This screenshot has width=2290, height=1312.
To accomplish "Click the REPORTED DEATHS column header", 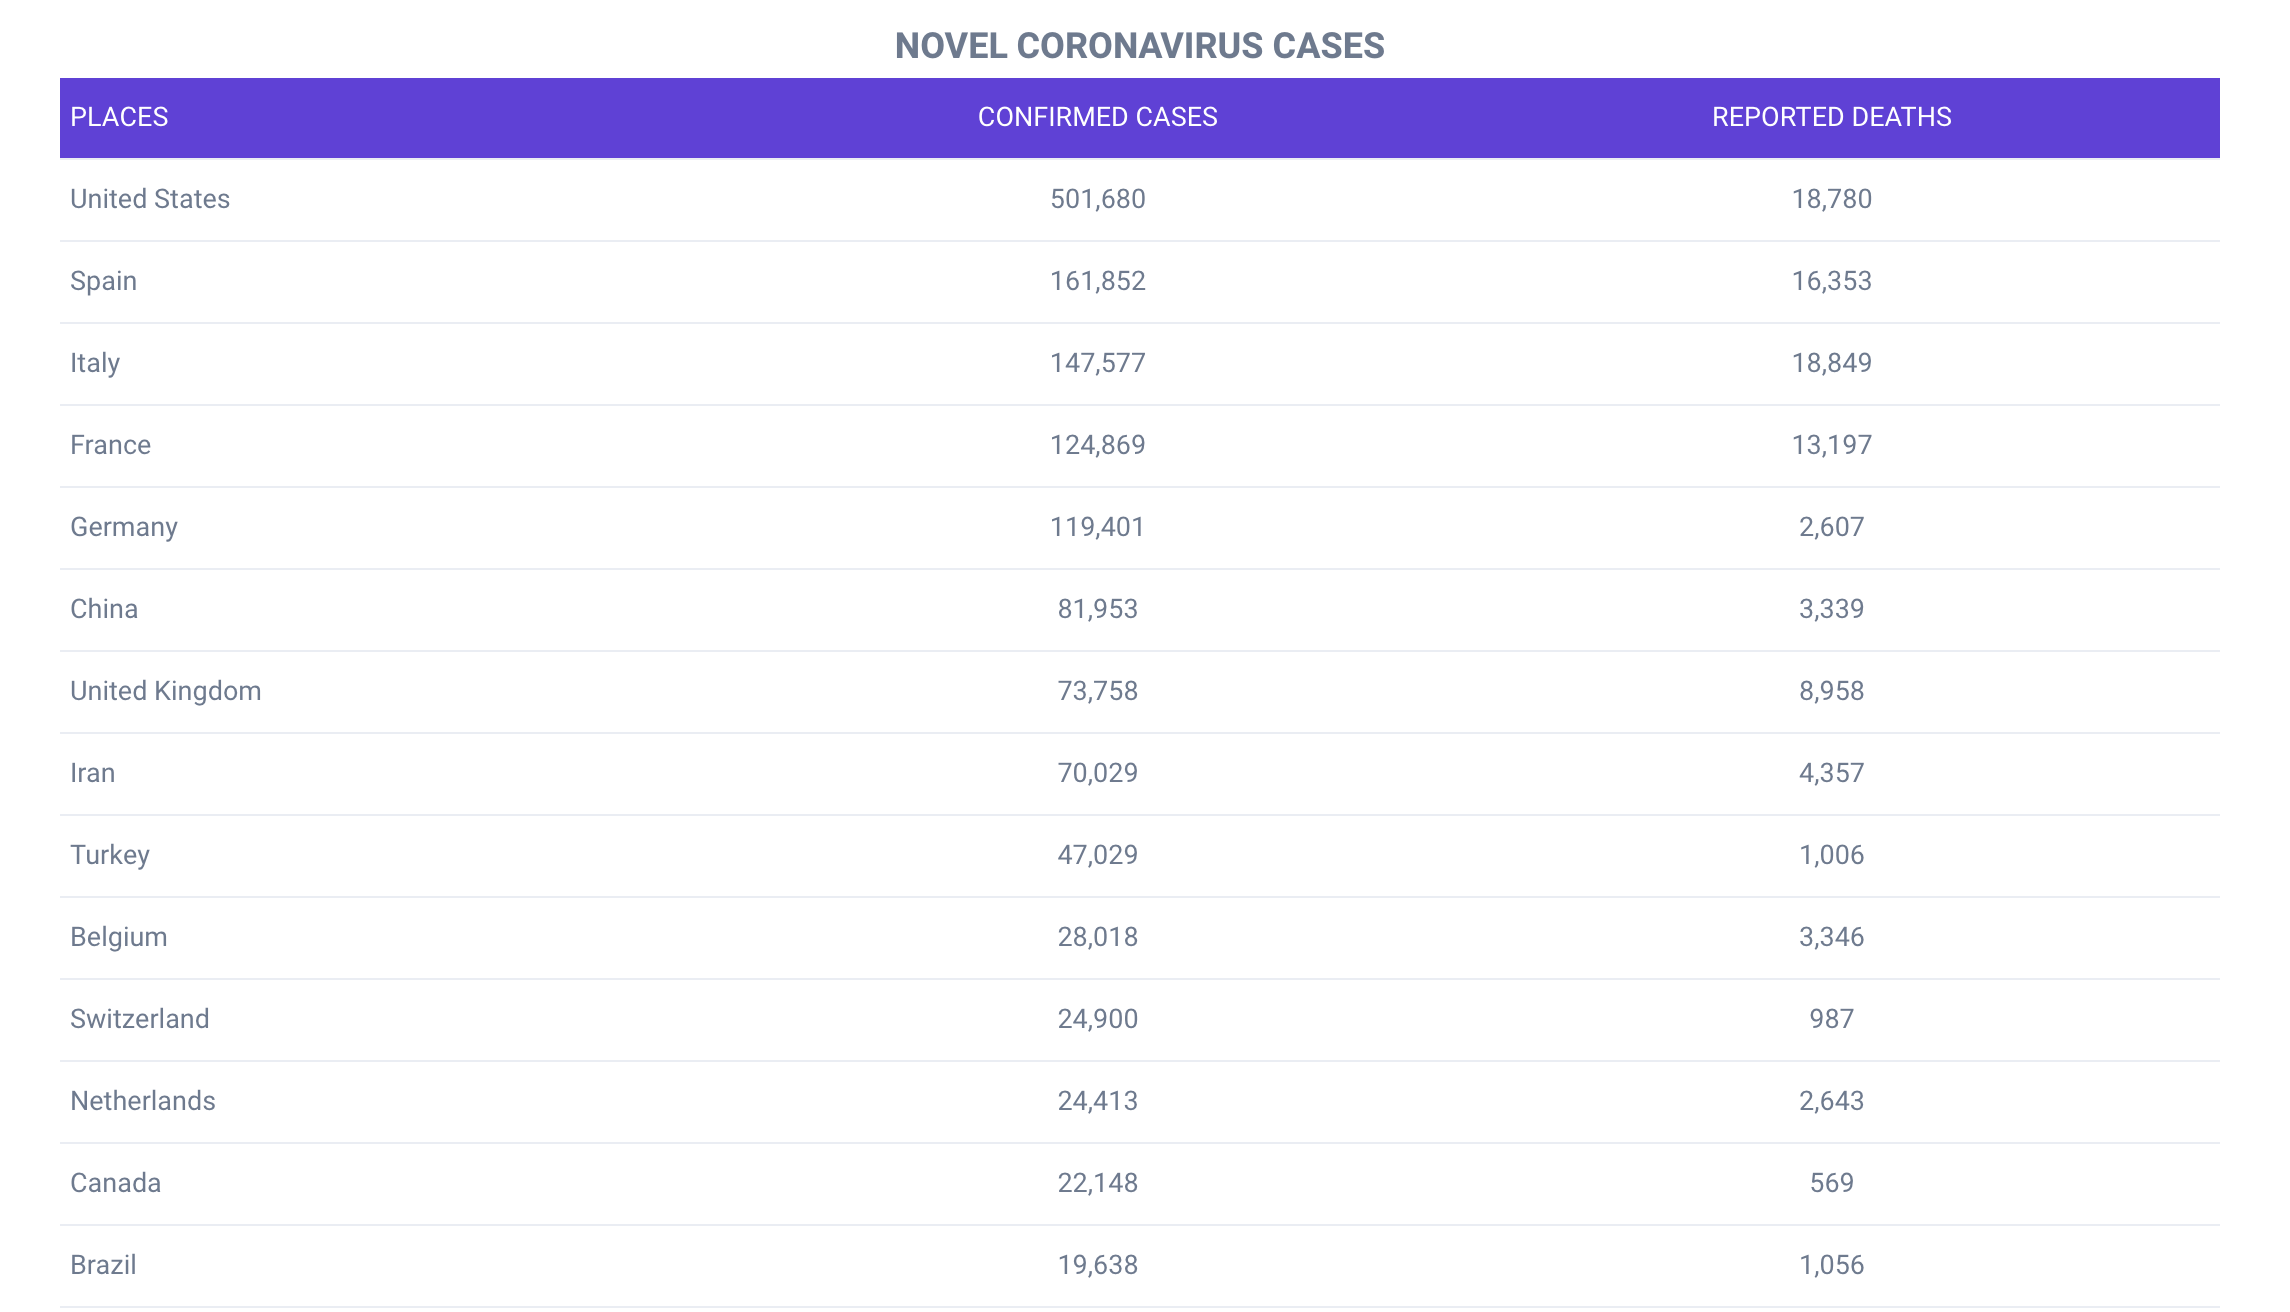I will pos(1831,117).
